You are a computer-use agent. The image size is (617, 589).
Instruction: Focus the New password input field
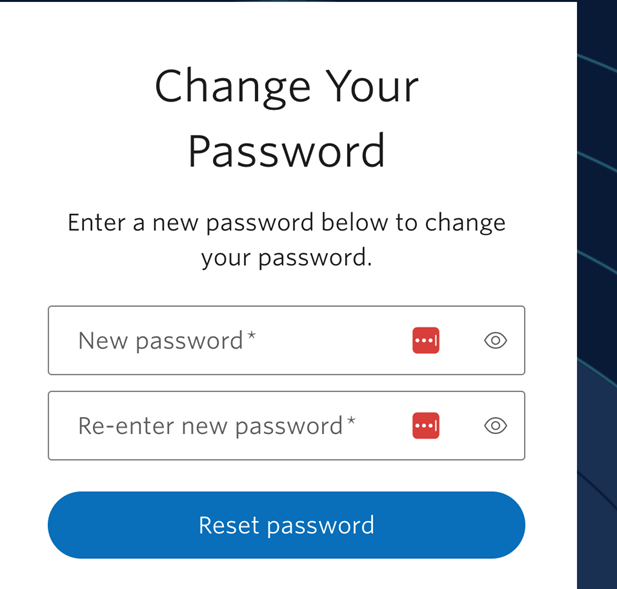(240, 340)
